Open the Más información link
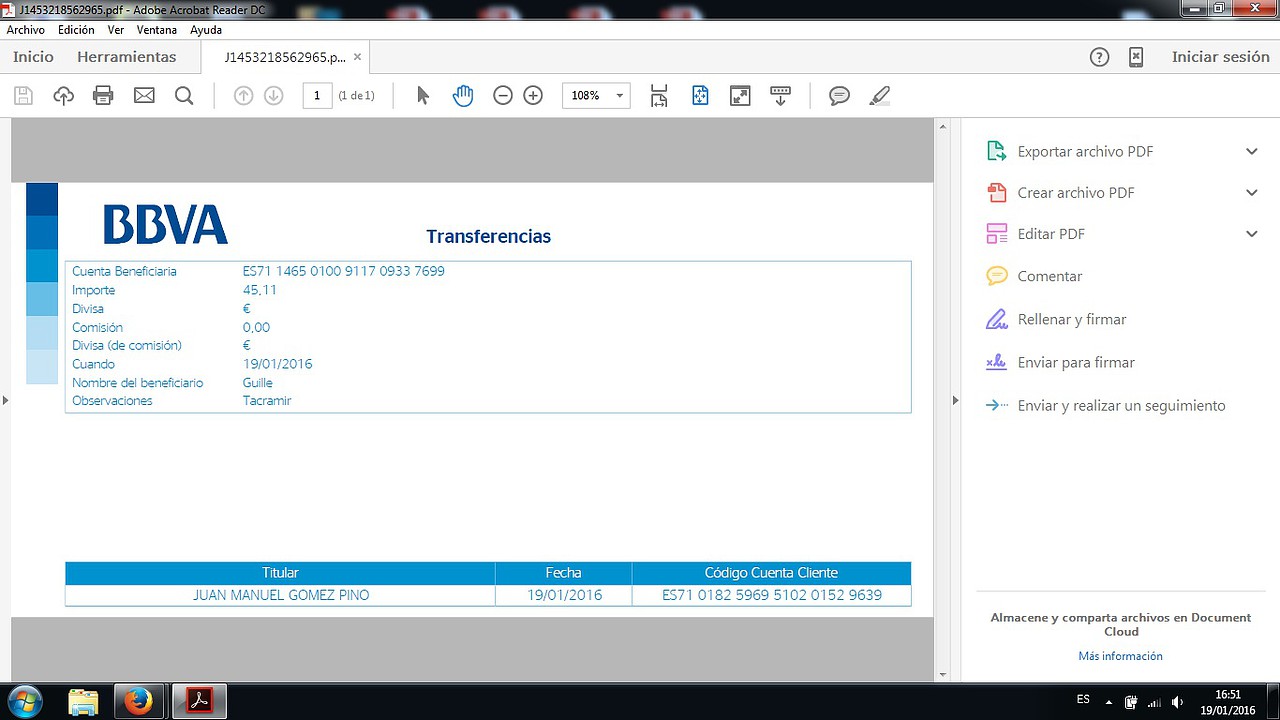The image size is (1280, 720). 1120,656
